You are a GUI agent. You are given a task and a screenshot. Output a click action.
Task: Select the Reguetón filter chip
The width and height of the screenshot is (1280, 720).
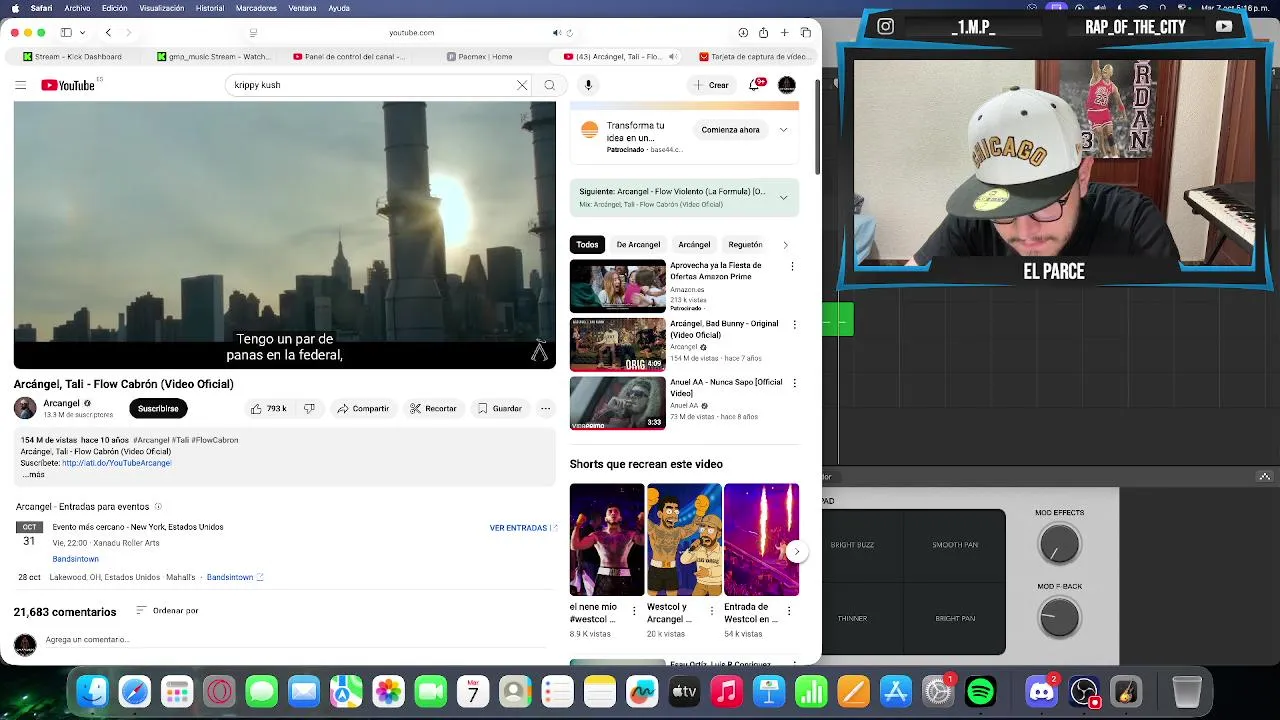click(745, 244)
